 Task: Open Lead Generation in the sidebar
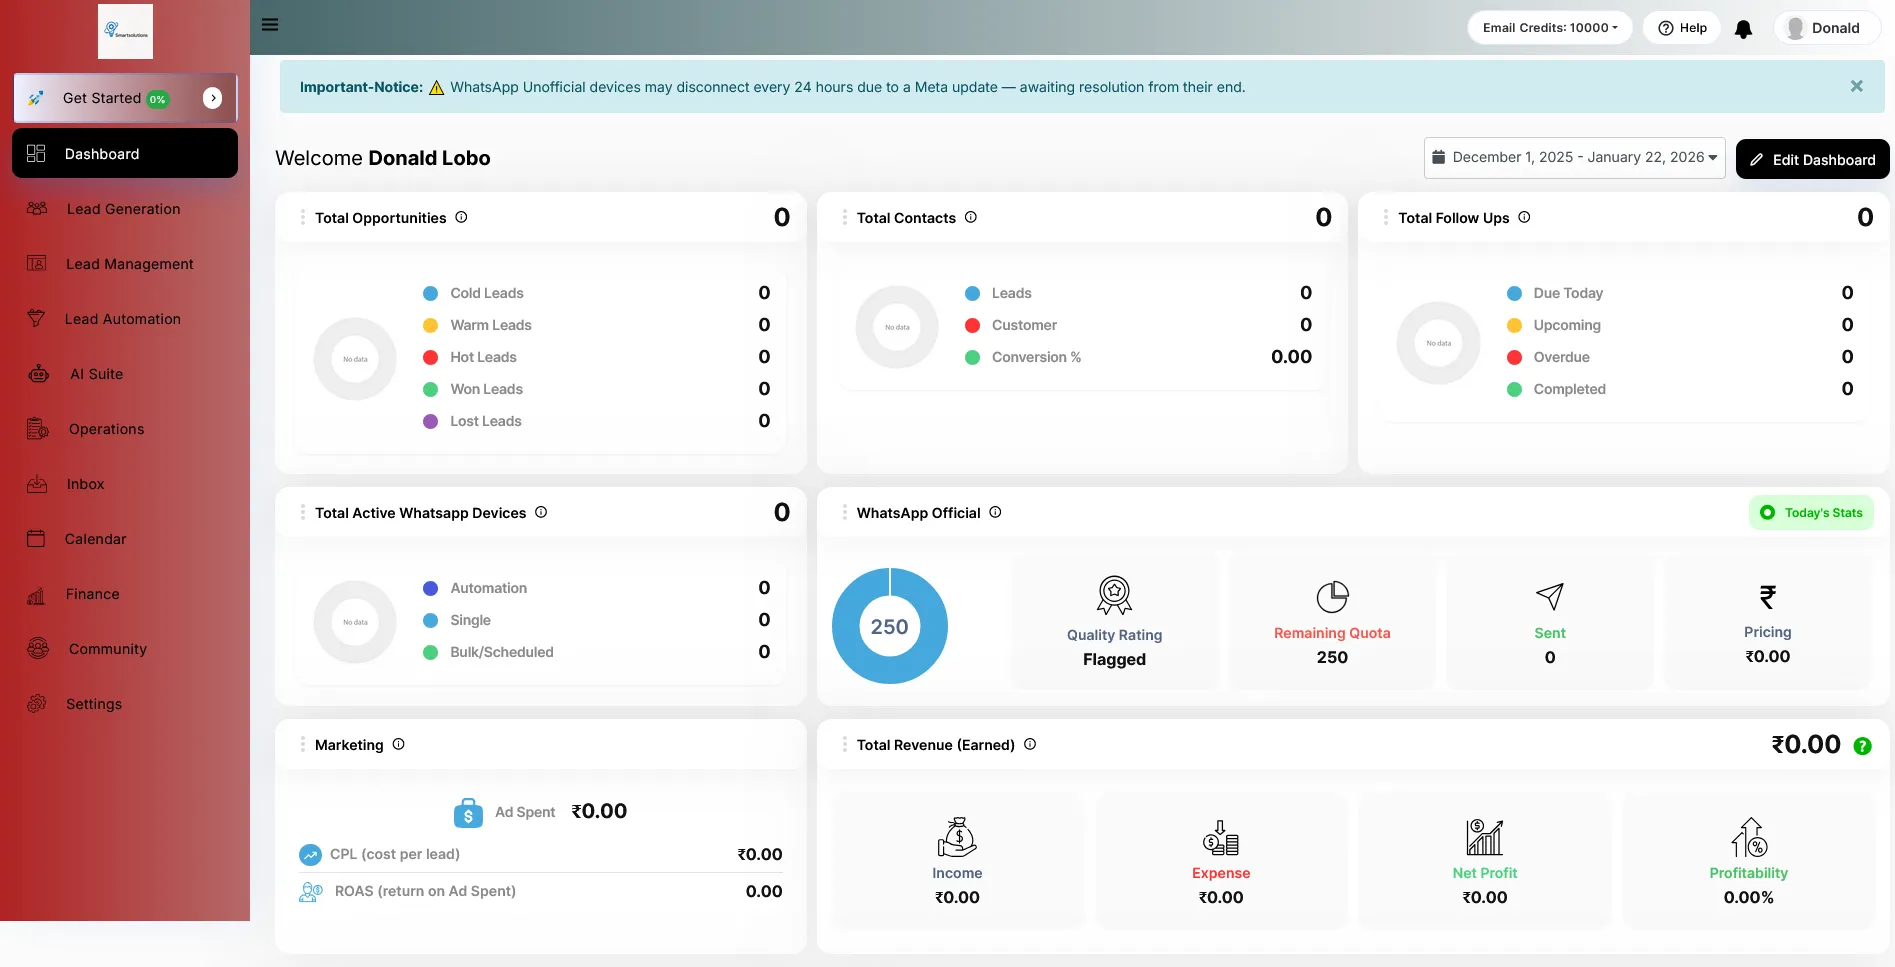point(123,209)
